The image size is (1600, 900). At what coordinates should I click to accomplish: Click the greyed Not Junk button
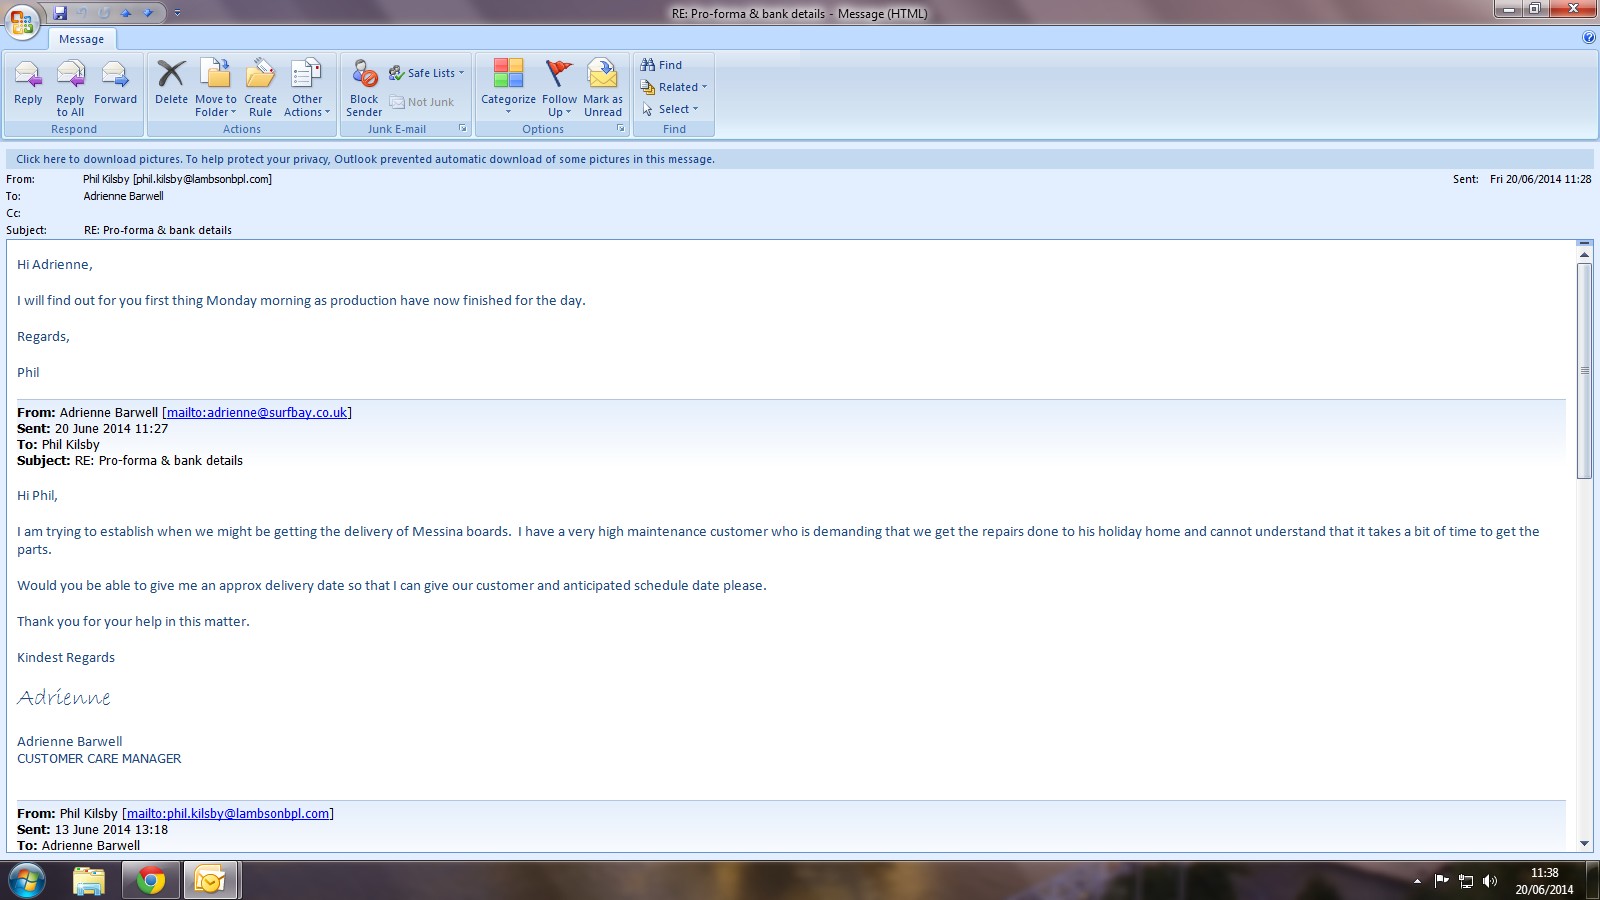422,102
